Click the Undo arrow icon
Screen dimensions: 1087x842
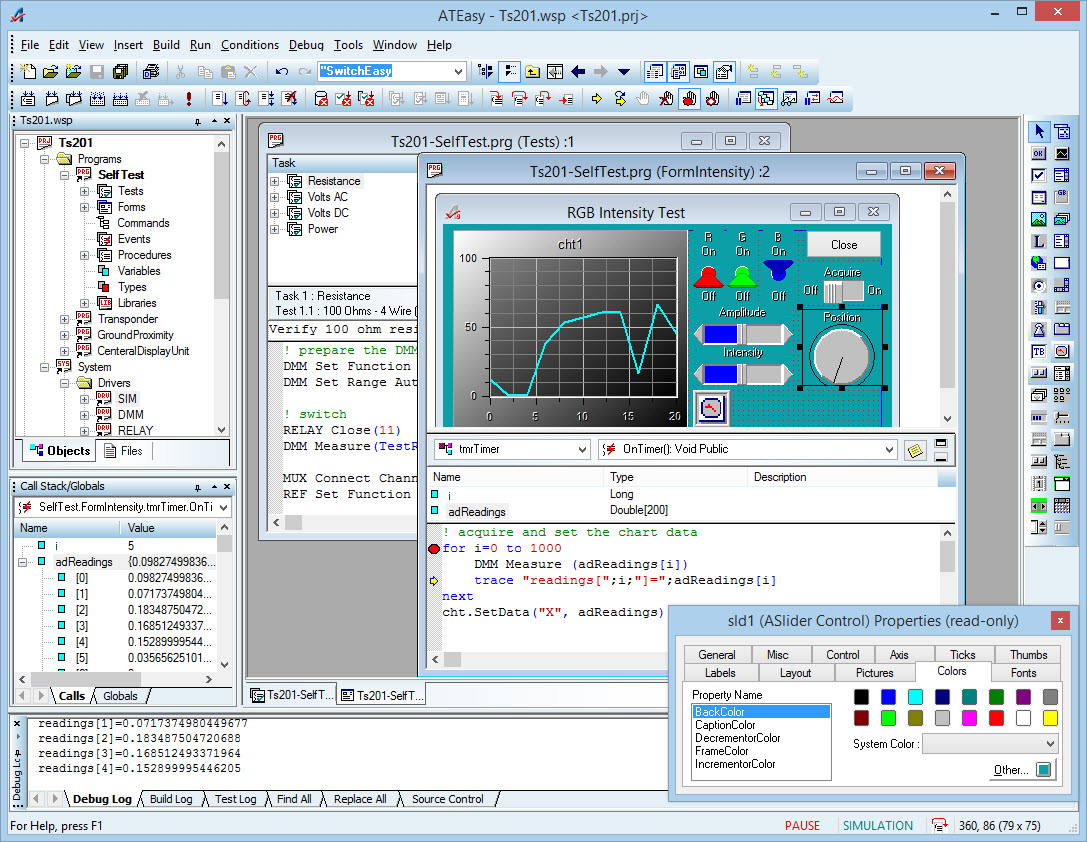282,72
